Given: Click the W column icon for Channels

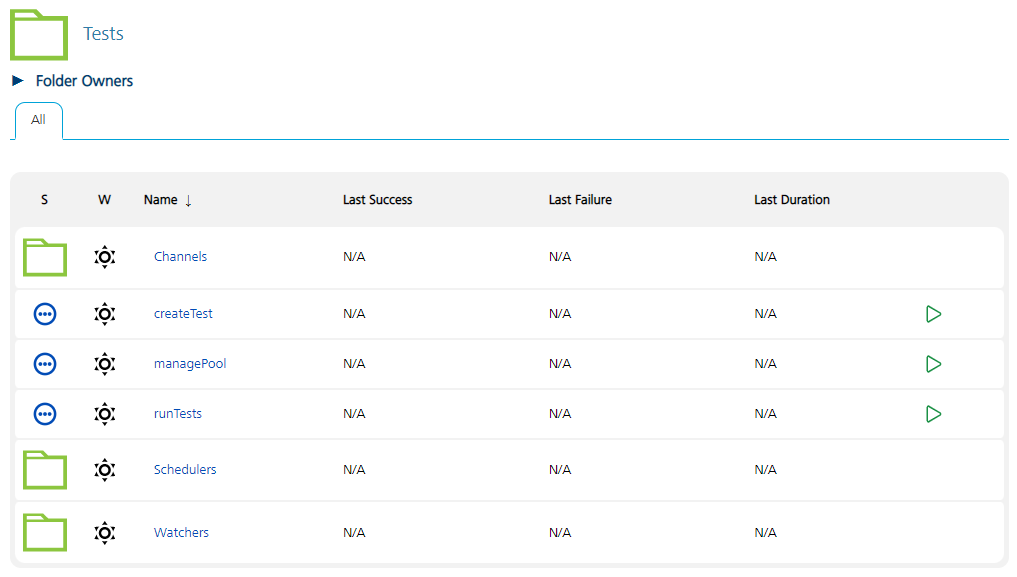Looking at the screenshot, I should (x=104, y=257).
